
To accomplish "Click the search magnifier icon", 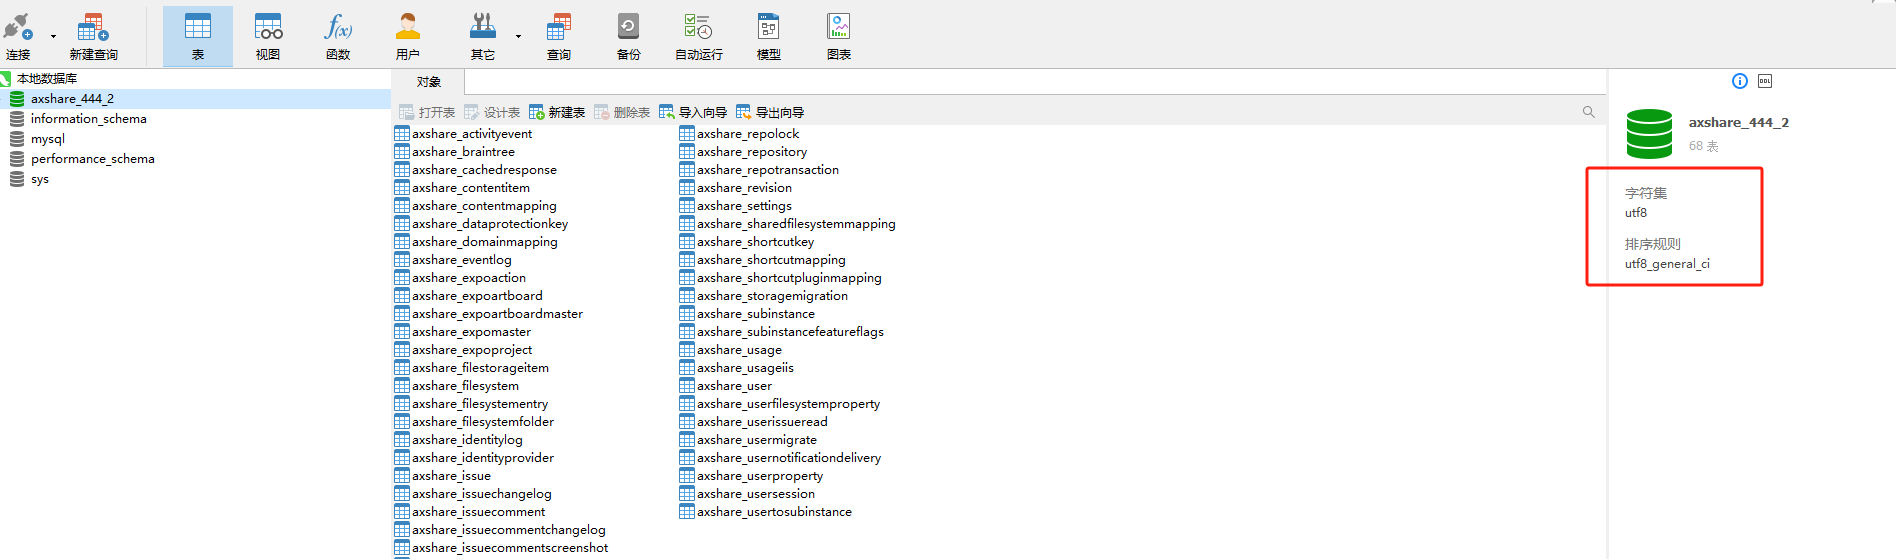I will pos(1588,112).
